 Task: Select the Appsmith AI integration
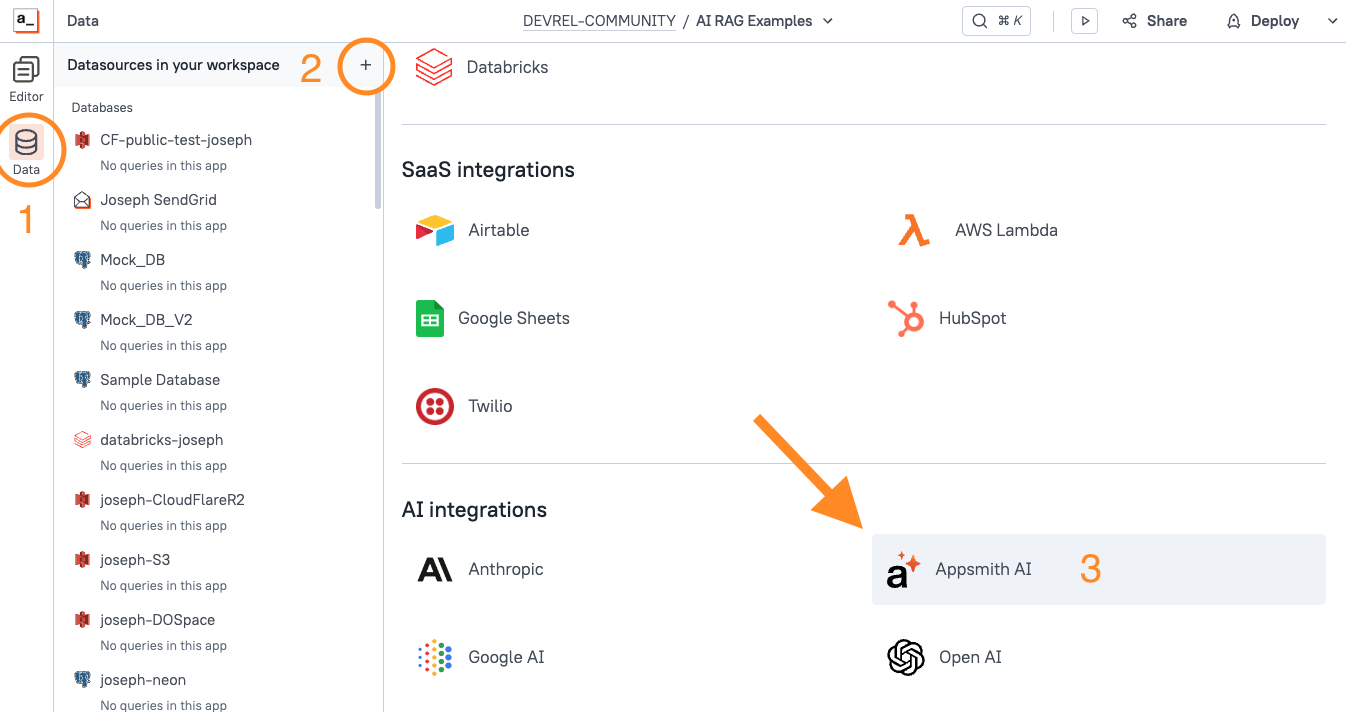(984, 568)
